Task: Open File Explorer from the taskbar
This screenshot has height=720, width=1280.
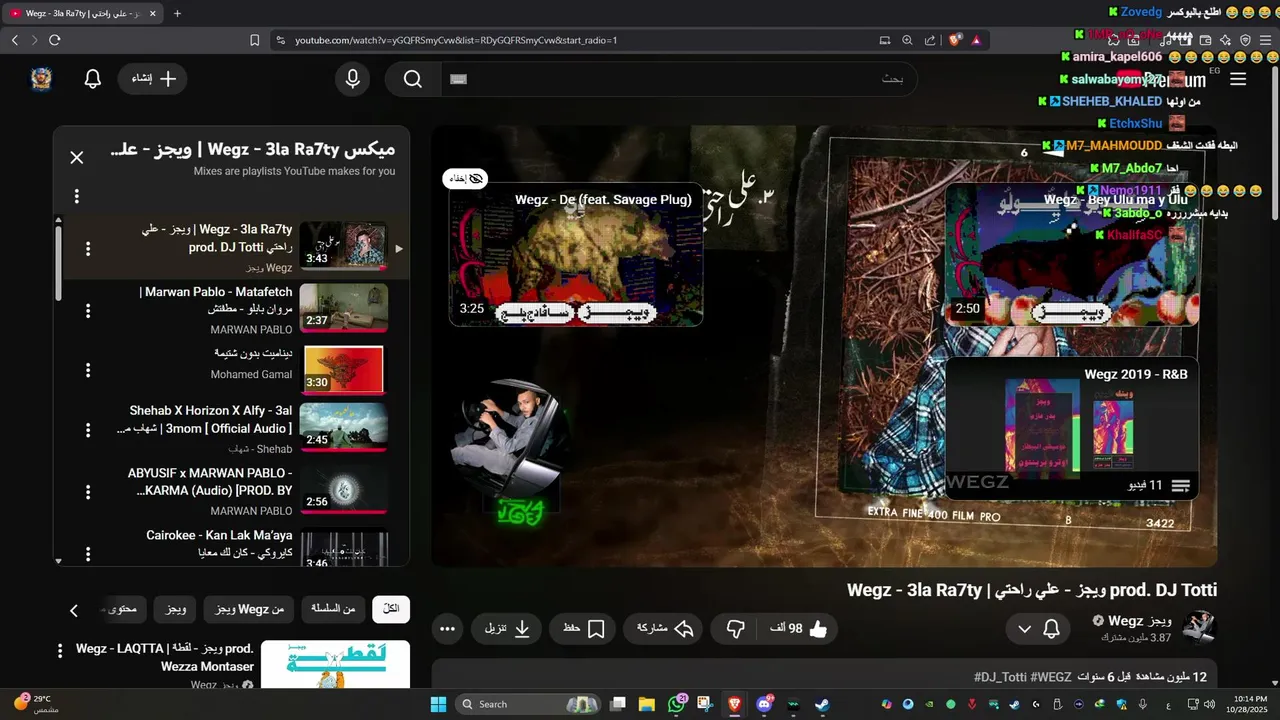Action: (647, 704)
